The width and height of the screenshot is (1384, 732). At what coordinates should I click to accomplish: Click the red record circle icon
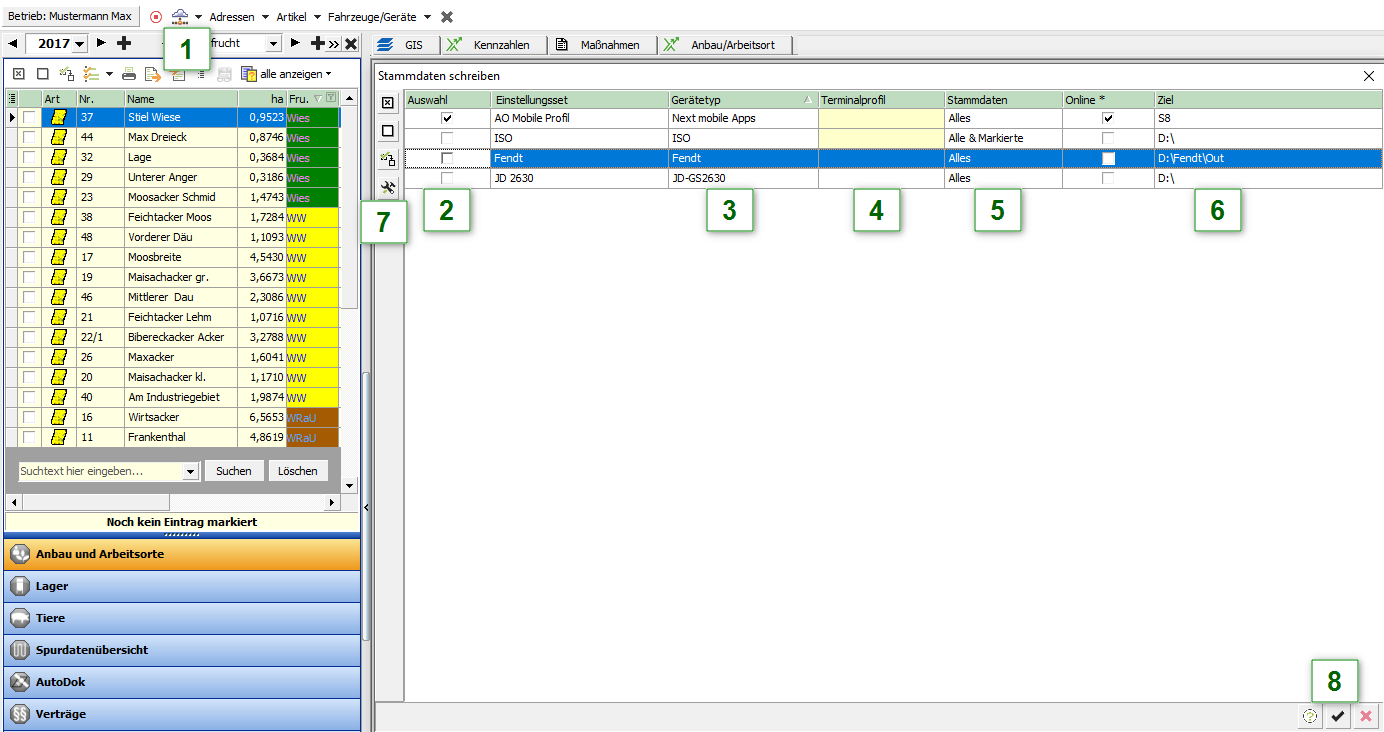pyautogui.click(x=156, y=17)
